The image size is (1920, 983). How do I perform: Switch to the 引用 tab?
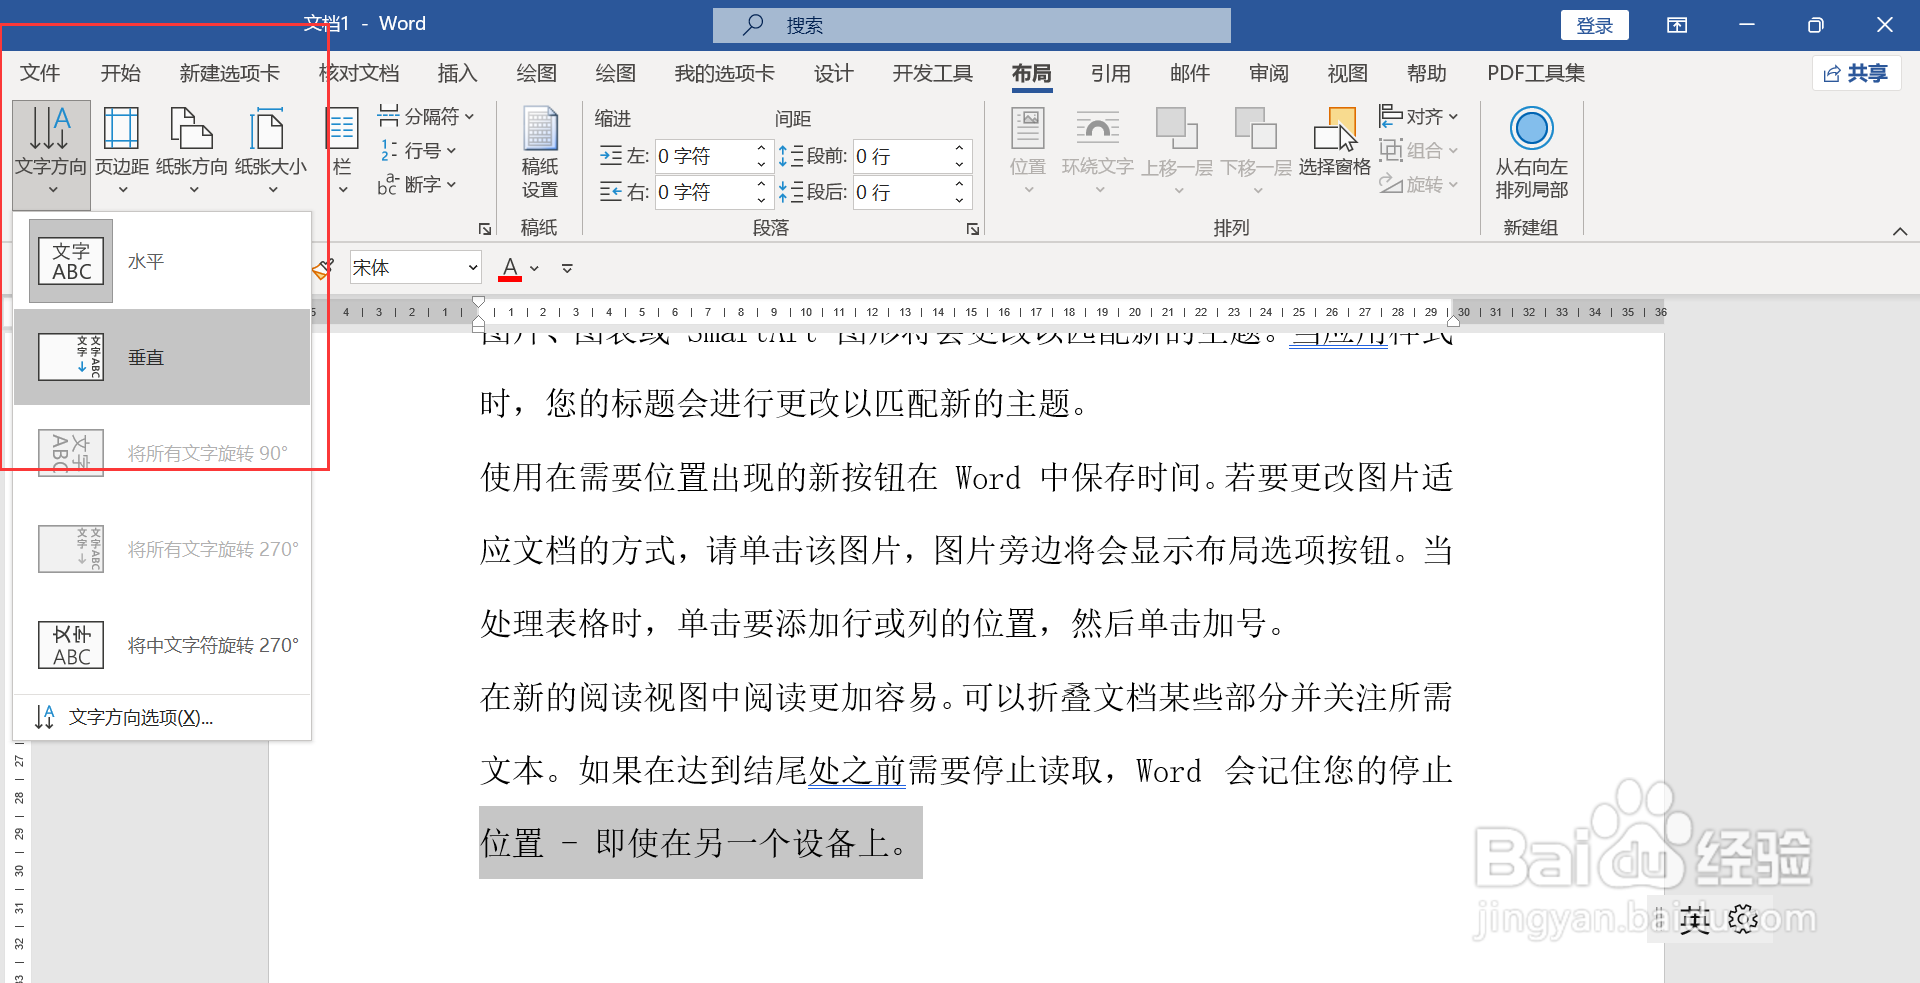[x=1111, y=73]
